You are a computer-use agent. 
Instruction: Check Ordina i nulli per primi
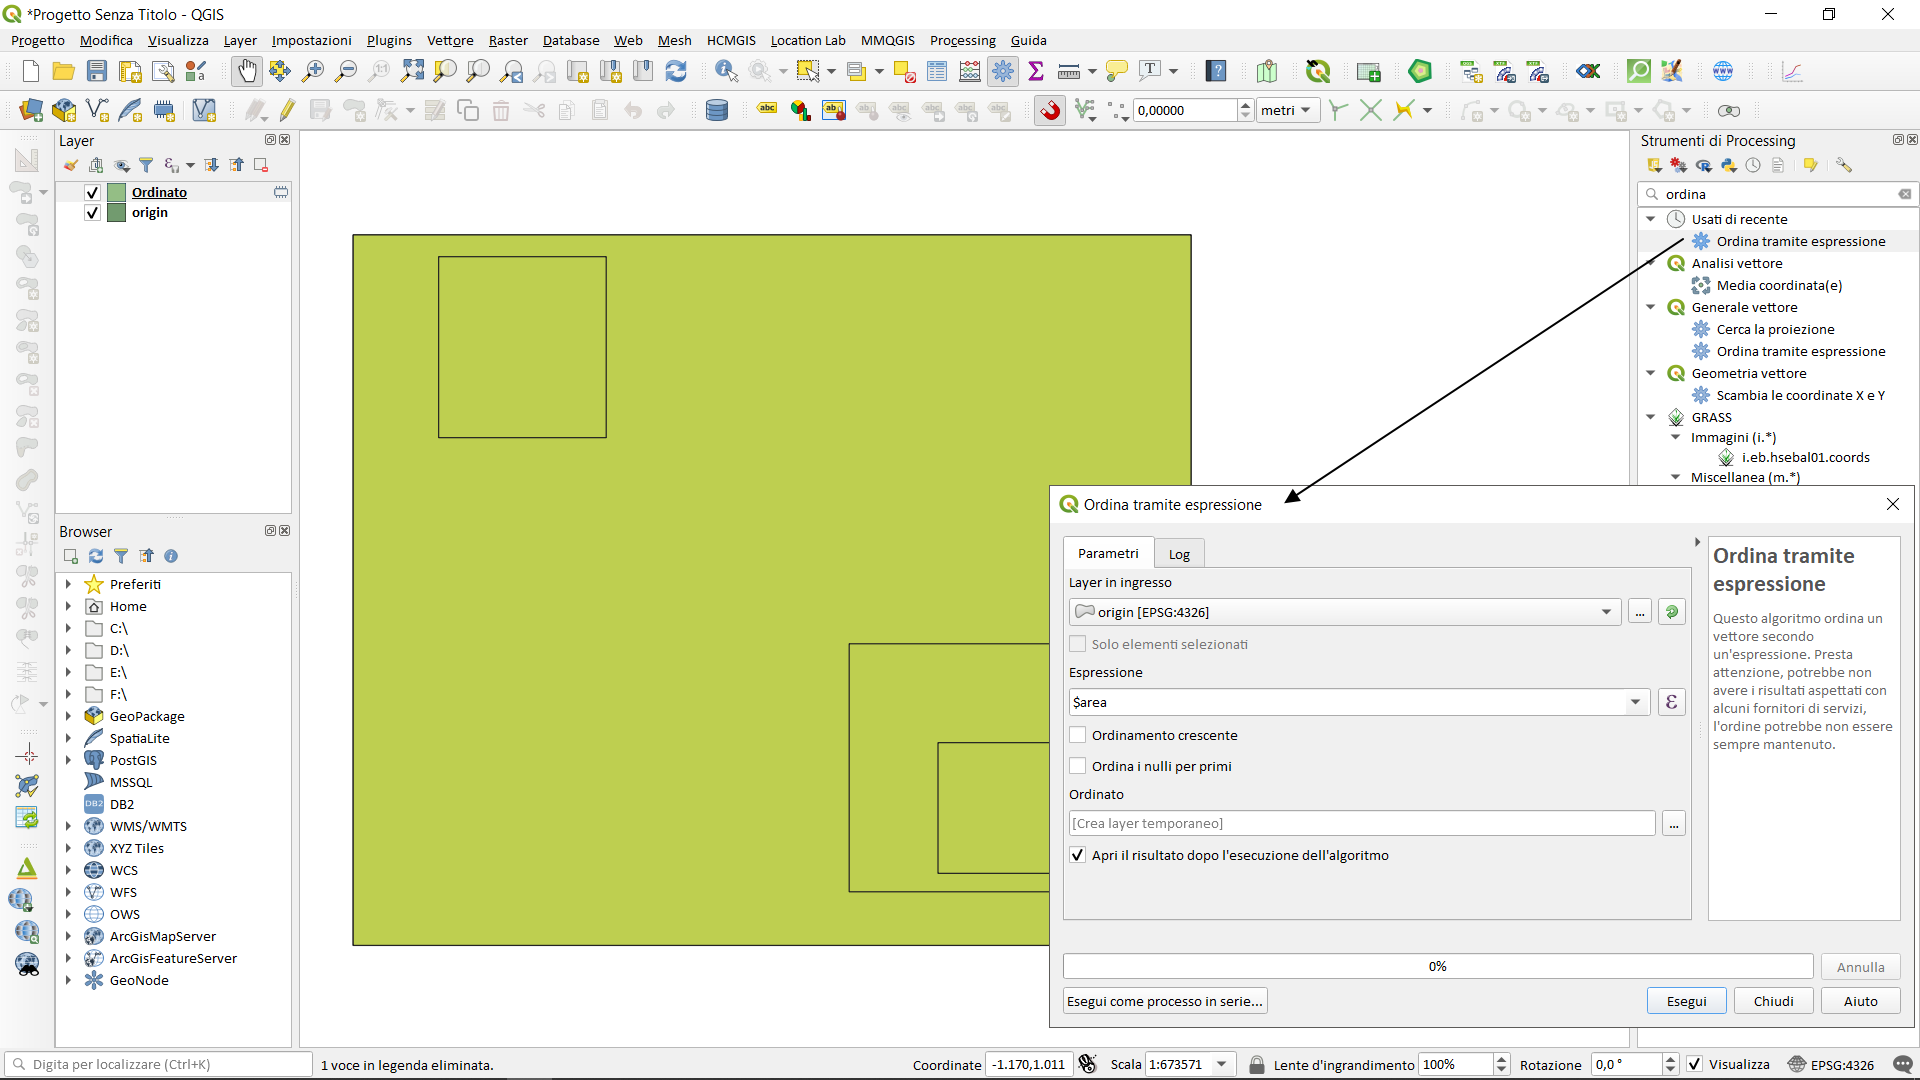coord(1078,766)
